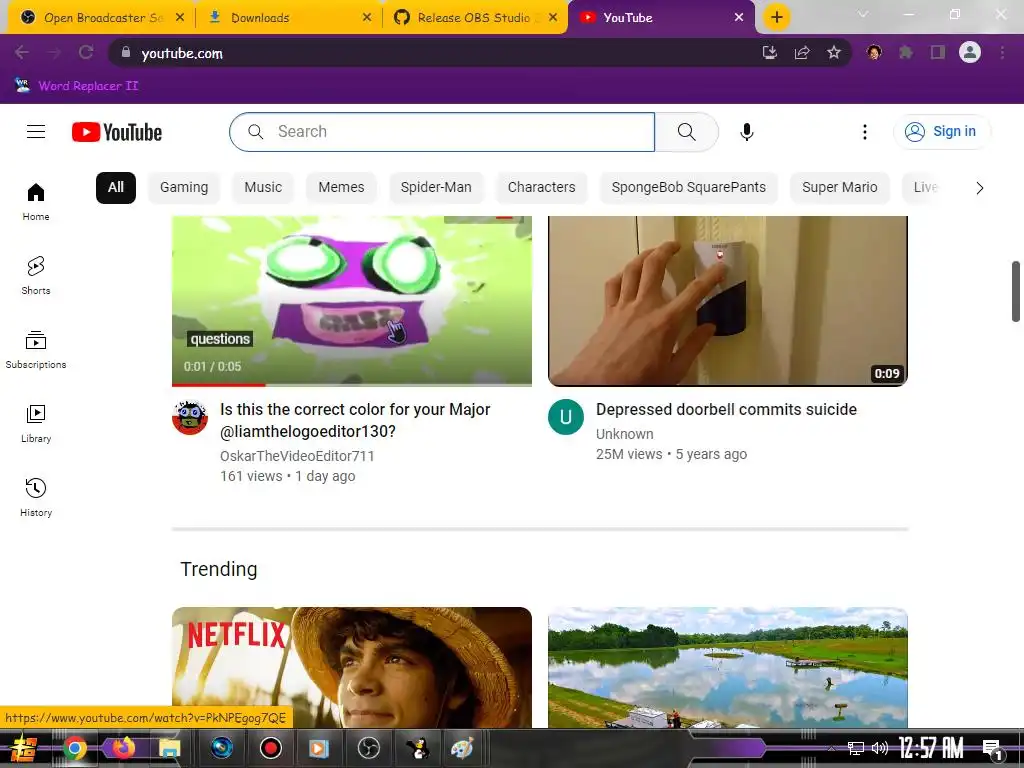
Task: Open 'Is this the correct color' video title
Action: (x=355, y=420)
